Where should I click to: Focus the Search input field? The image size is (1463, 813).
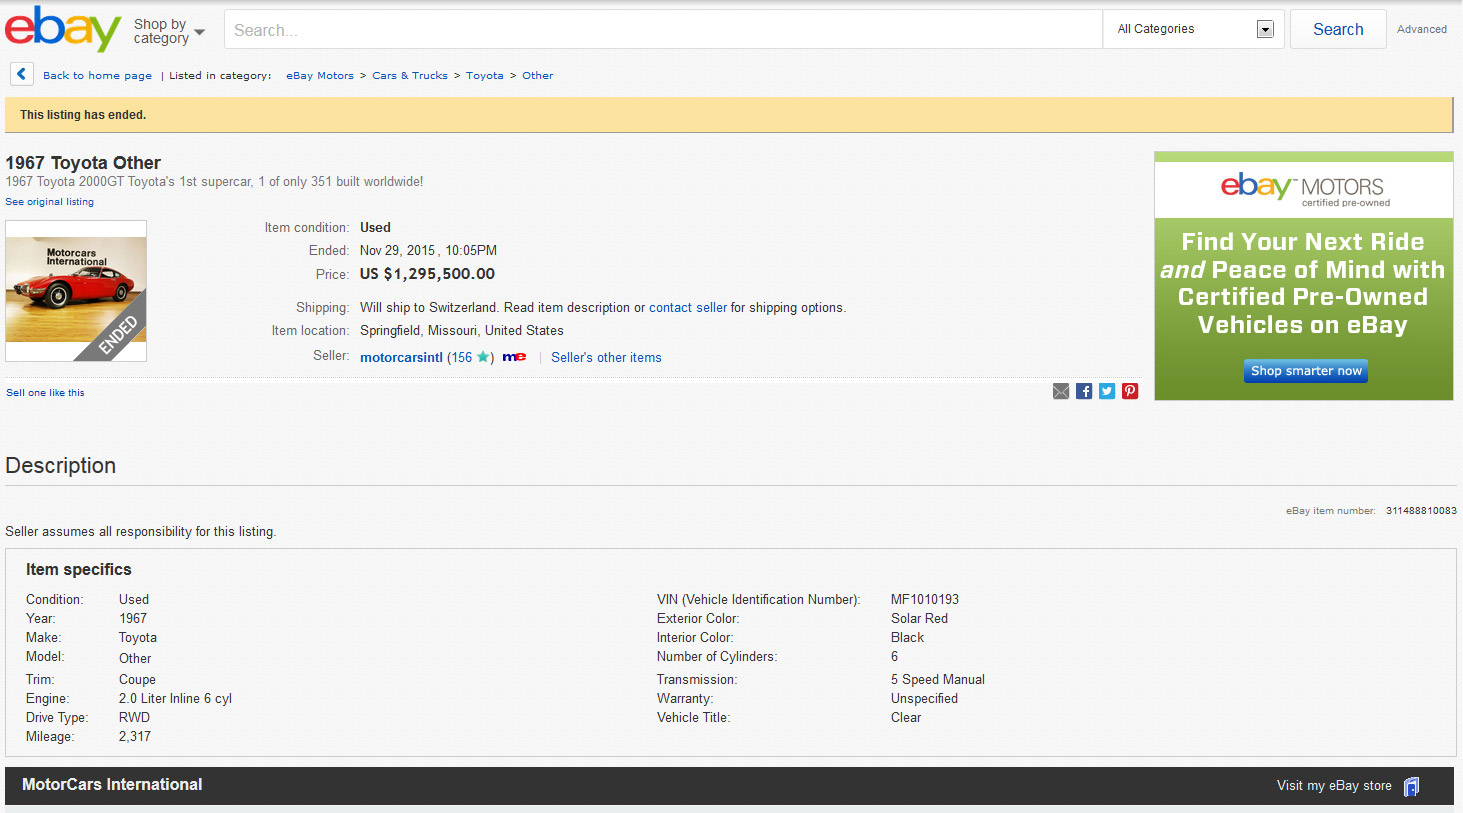[663, 30]
